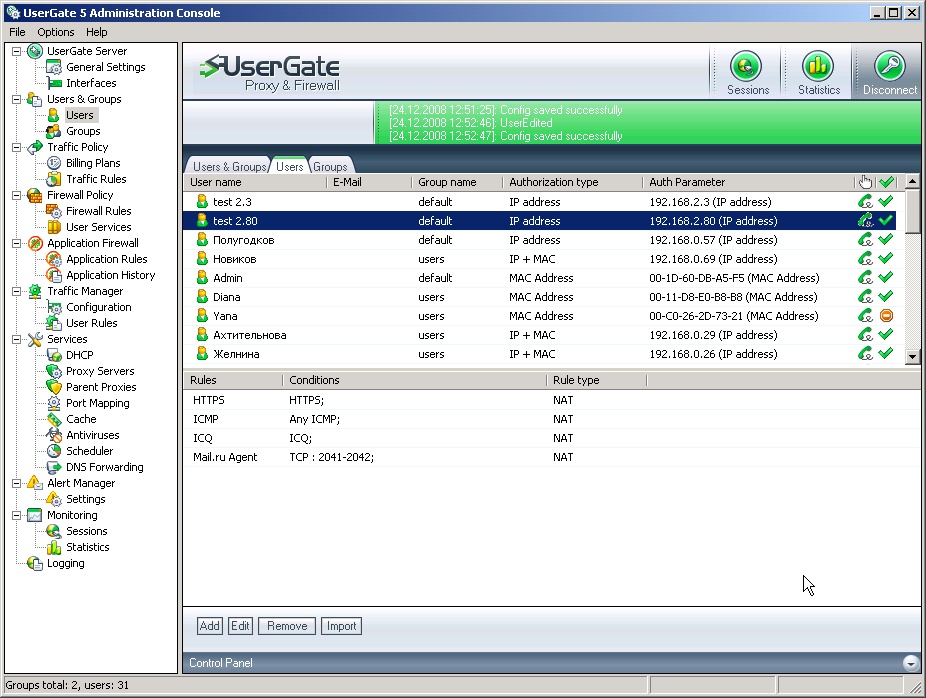Switch to the Groups tab
Screen dimensions: 926x698
[330, 167]
